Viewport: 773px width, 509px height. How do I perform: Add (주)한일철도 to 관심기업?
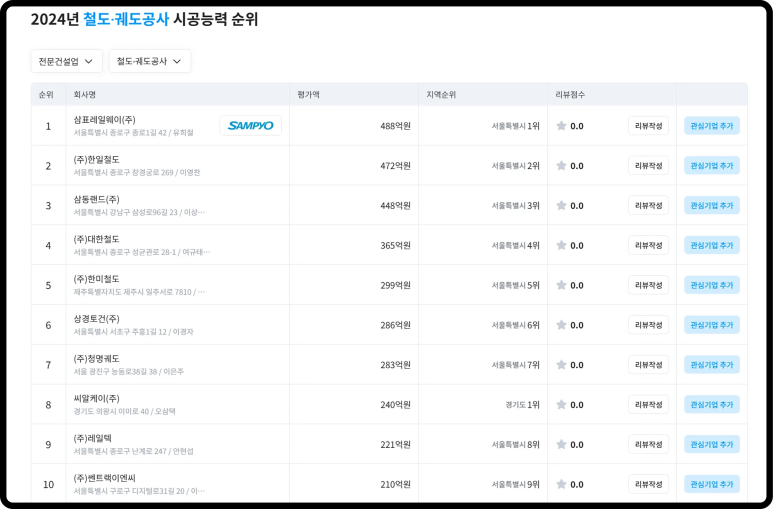pos(712,166)
